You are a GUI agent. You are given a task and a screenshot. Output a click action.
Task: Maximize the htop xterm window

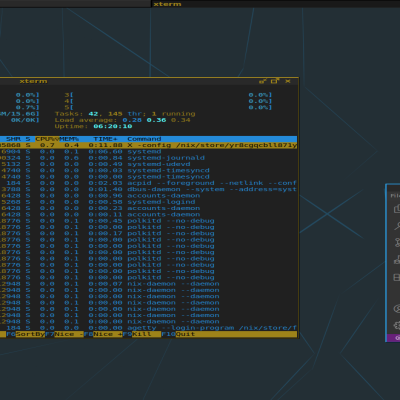click(x=275, y=81)
